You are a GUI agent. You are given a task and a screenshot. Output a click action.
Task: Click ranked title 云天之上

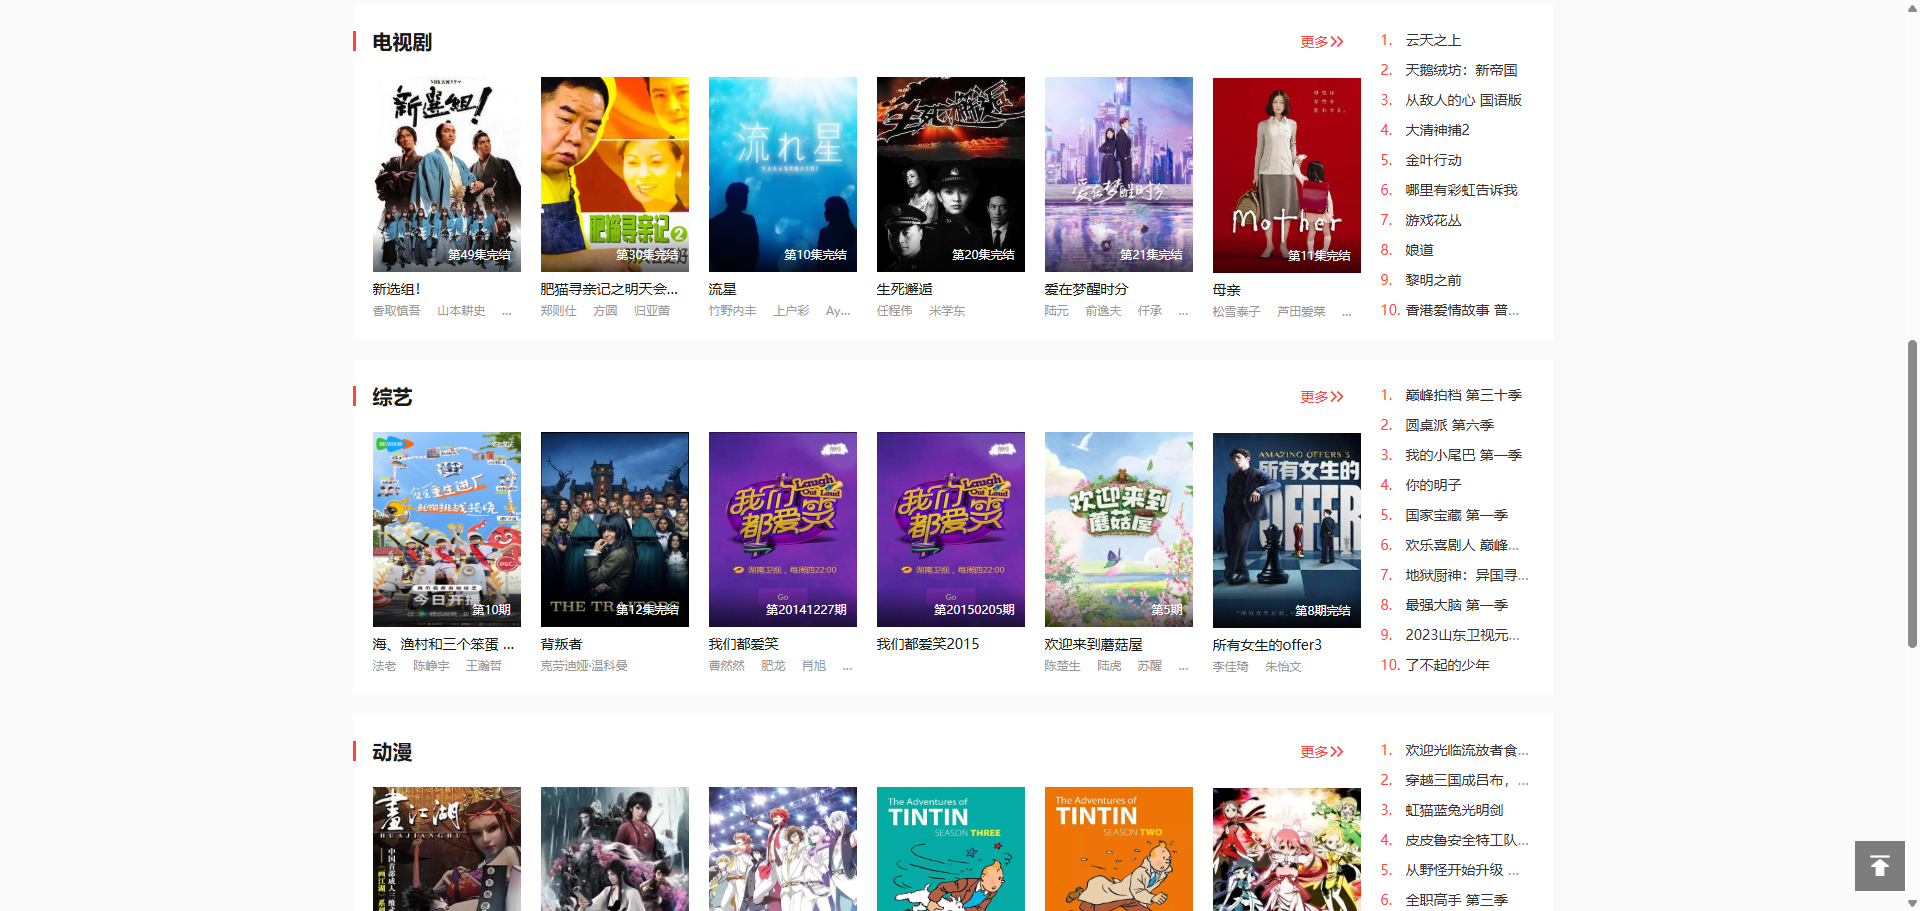coord(1433,40)
